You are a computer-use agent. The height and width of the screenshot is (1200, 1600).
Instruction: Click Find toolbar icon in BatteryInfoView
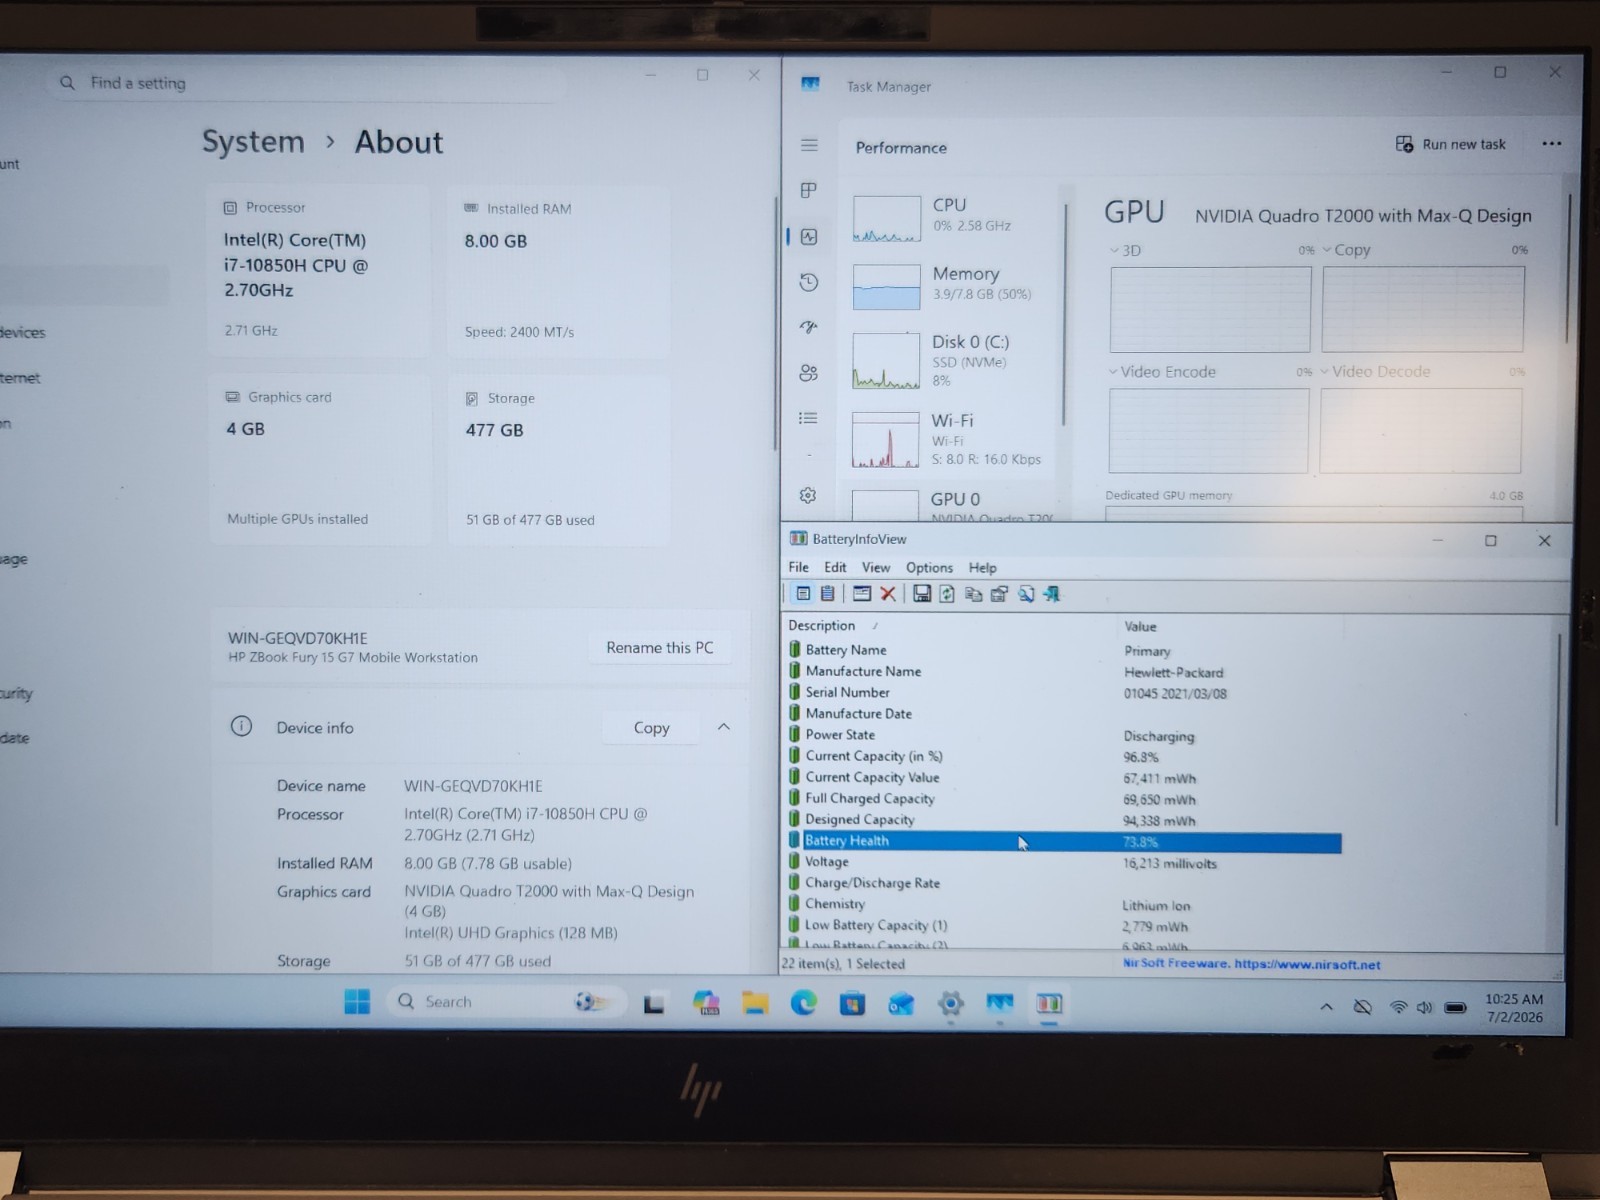pyautogui.click(x=1026, y=594)
